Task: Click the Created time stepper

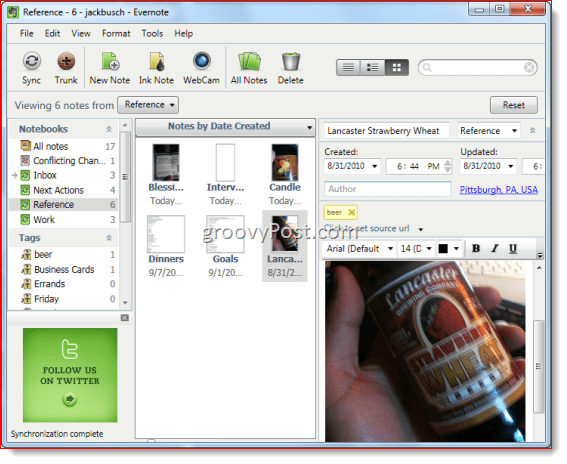Action: [x=448, y=166]
